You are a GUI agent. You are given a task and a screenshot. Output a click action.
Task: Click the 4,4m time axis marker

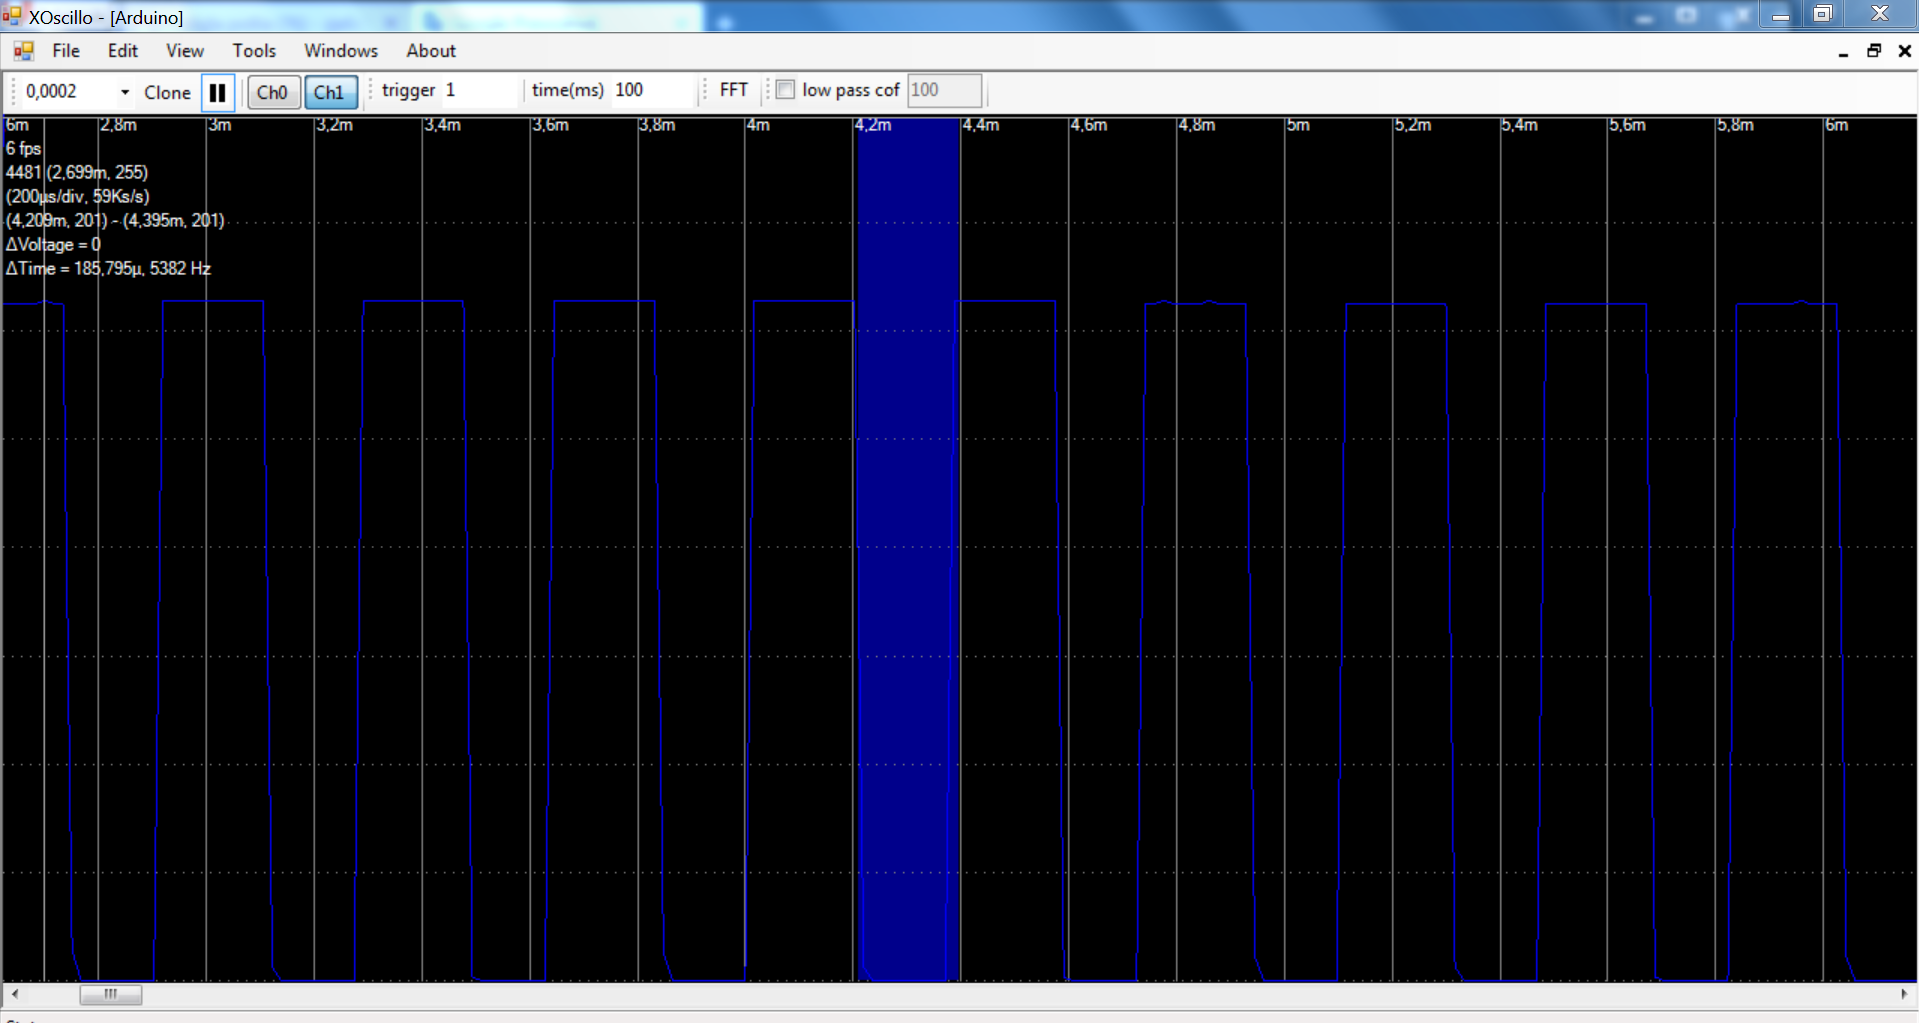tap(981, 125)
